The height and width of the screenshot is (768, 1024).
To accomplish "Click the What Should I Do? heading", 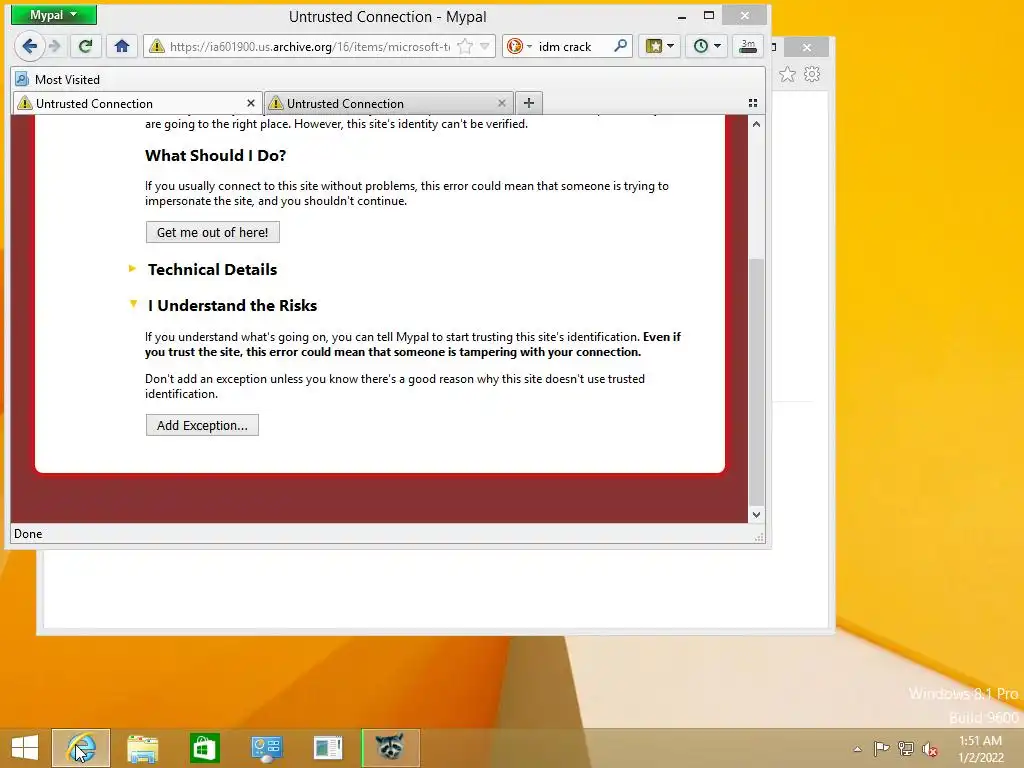I will [x=216, y=155].
